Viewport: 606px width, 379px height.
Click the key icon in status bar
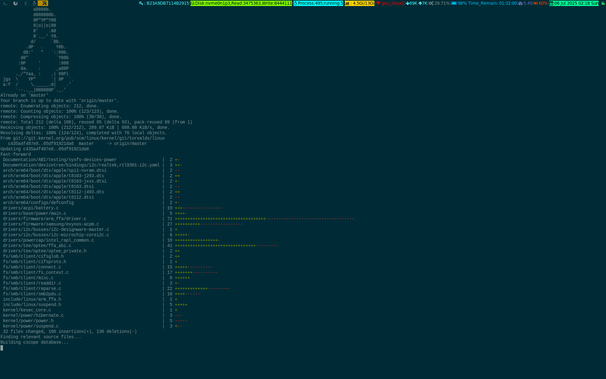pos(141,3)
